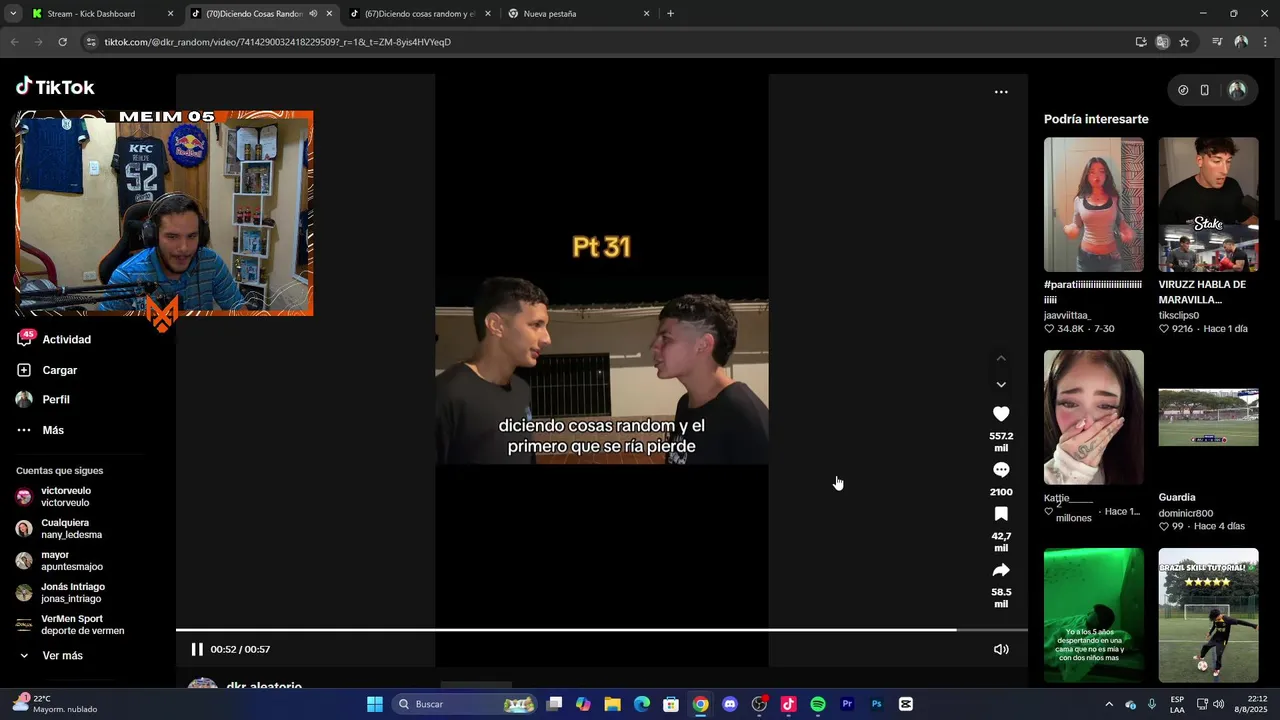Click the TikTok logo

pyautogui.click(x=55, y=87)
